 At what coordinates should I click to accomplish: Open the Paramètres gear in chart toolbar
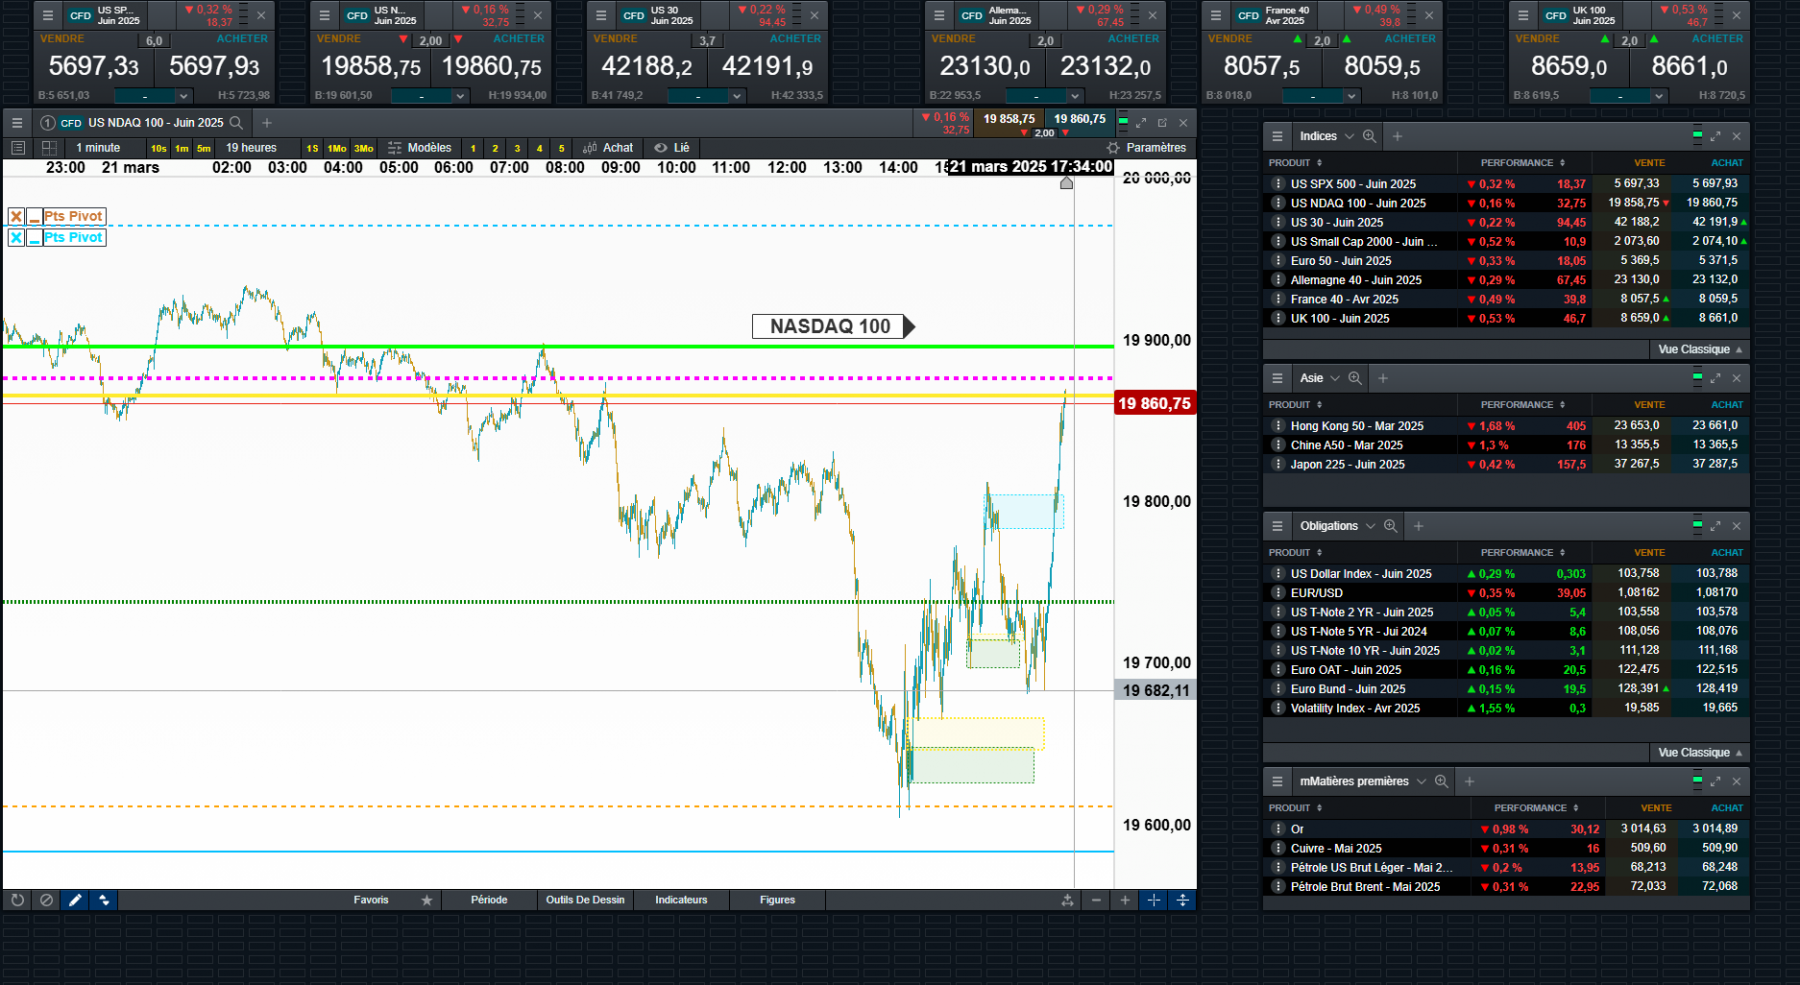pos(1113,148)
